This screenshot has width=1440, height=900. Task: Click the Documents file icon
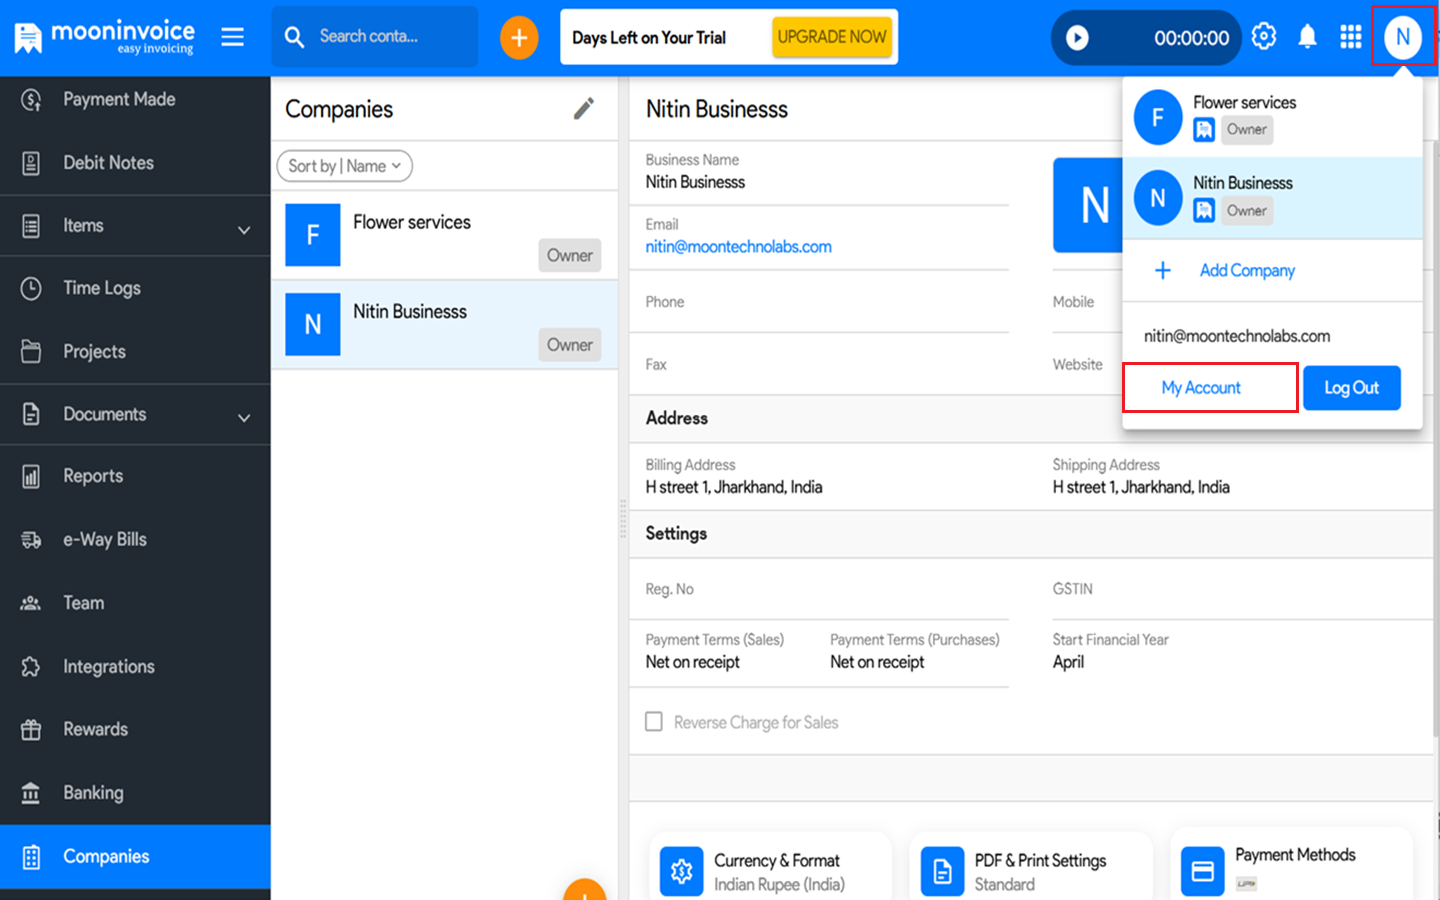(31, 414)
